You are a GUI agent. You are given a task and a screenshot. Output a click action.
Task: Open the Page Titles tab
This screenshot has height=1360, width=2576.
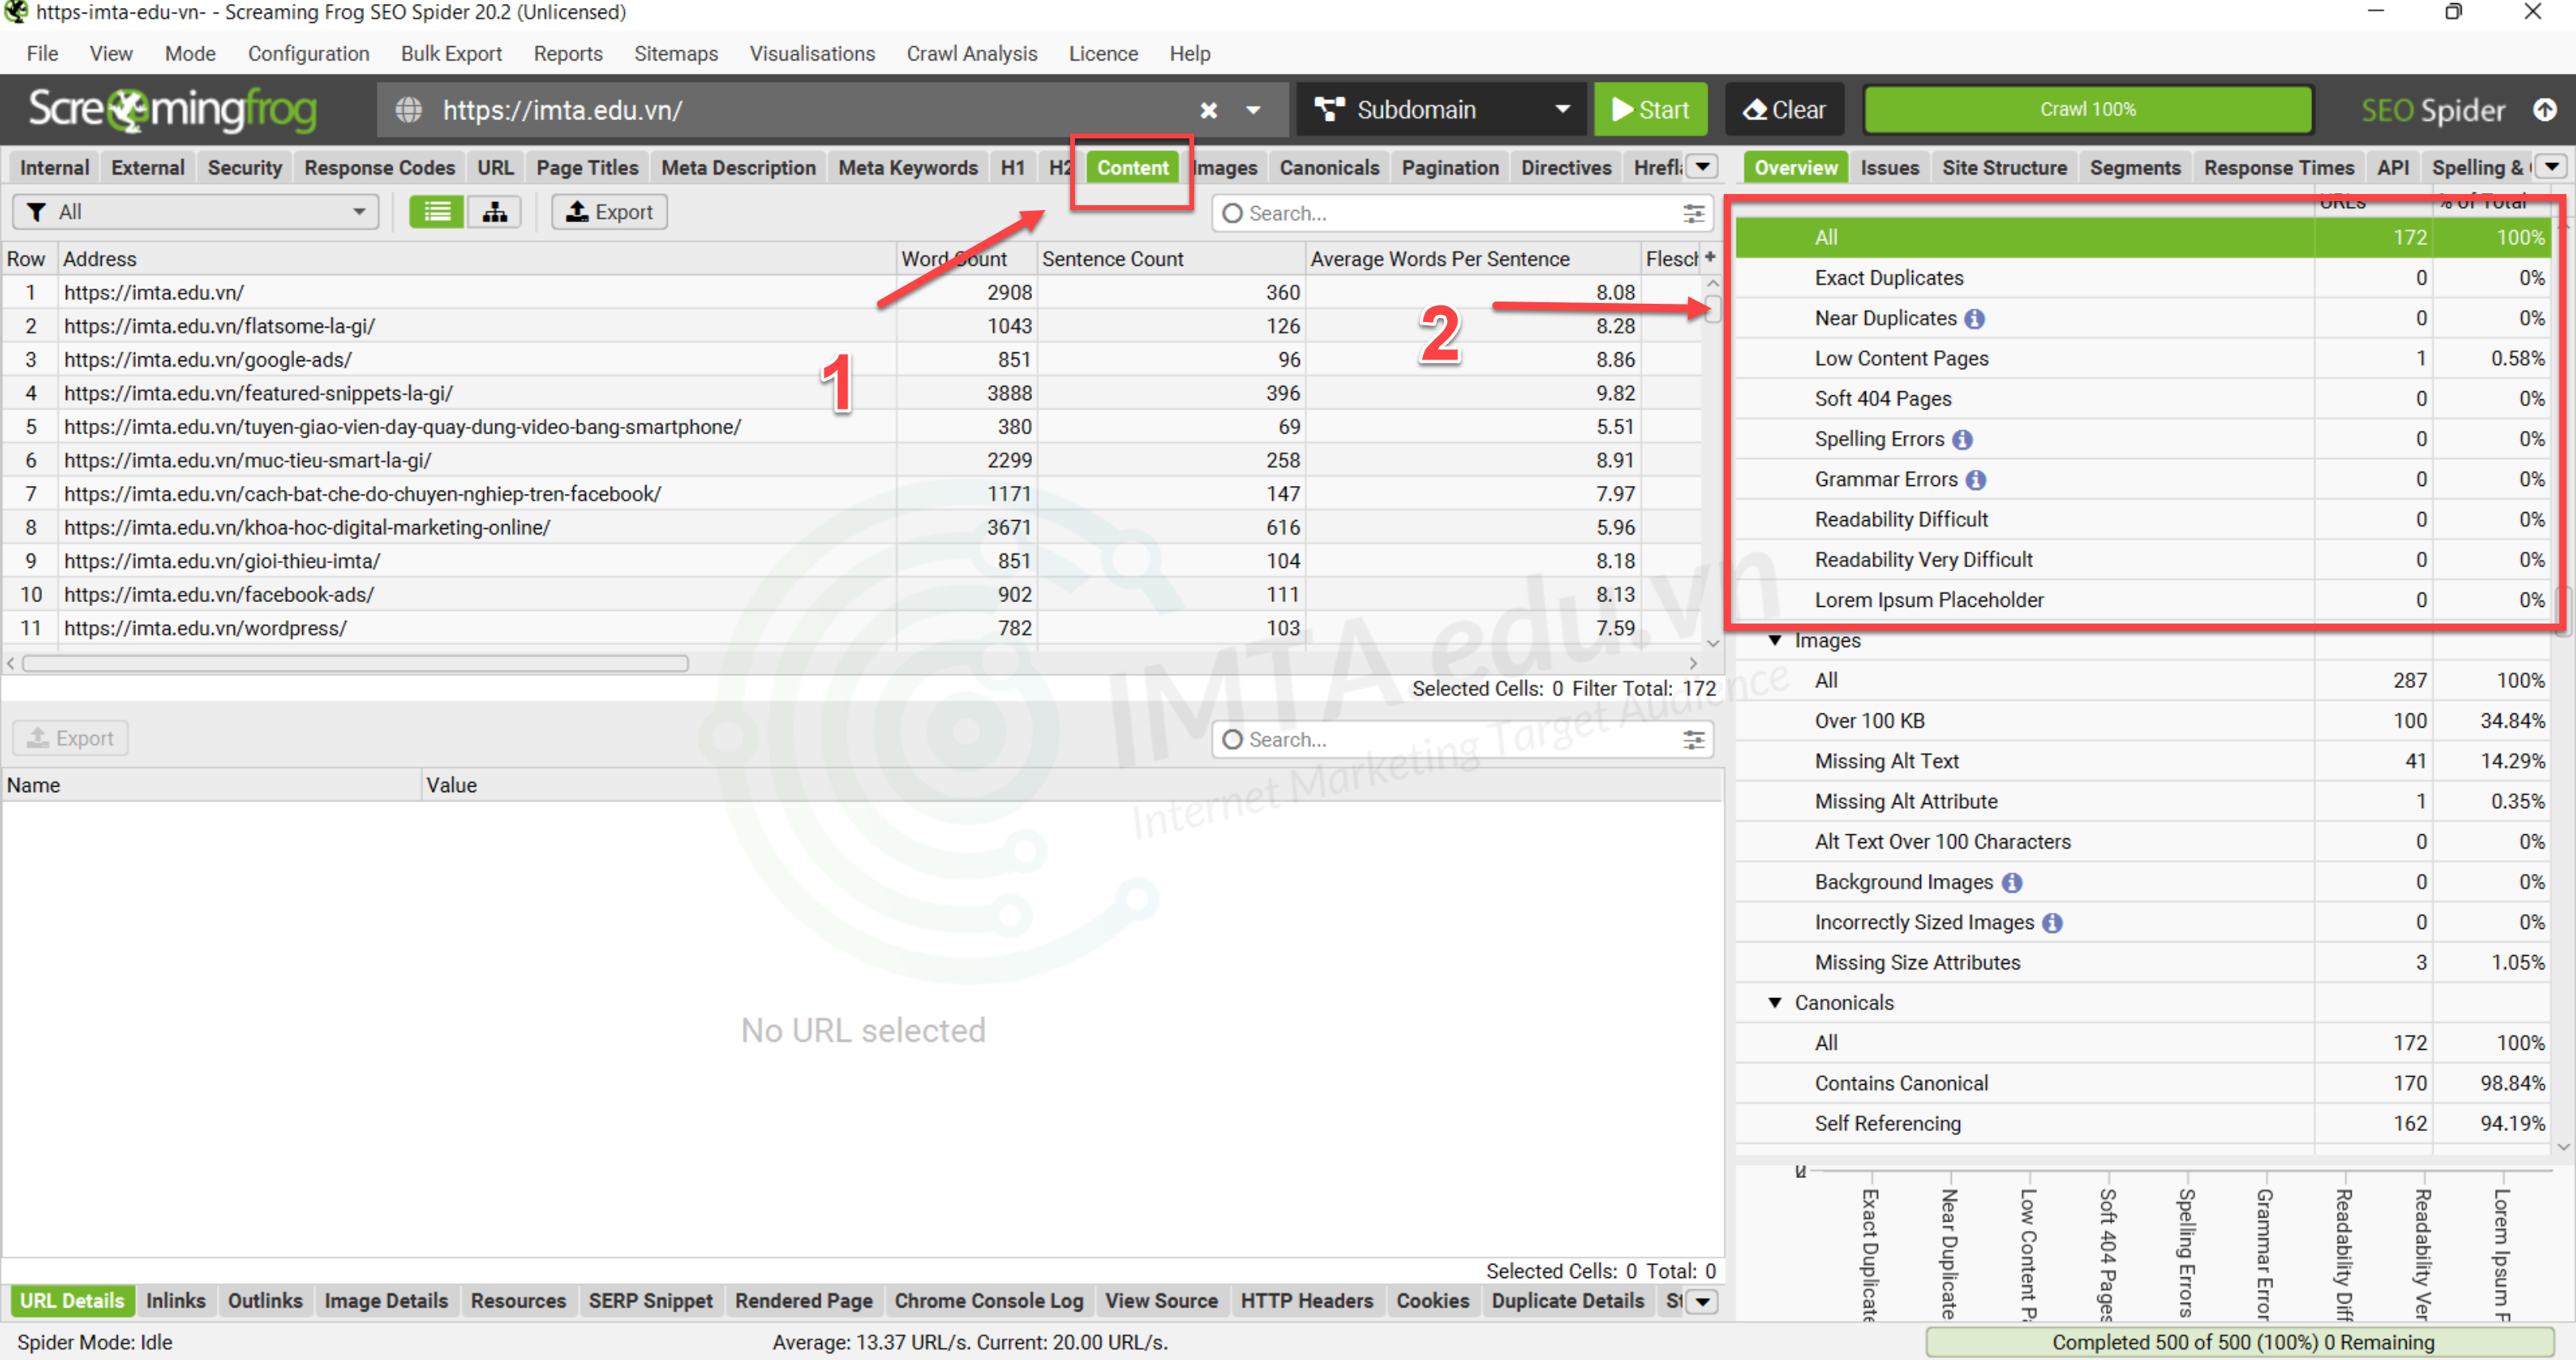tap(587, 167)
